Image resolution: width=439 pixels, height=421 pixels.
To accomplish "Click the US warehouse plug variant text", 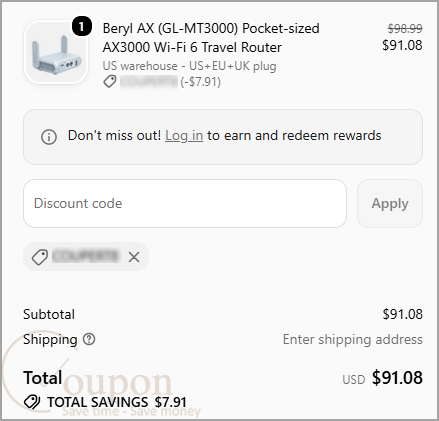I will pyautogui.click(x=189, y=66).
